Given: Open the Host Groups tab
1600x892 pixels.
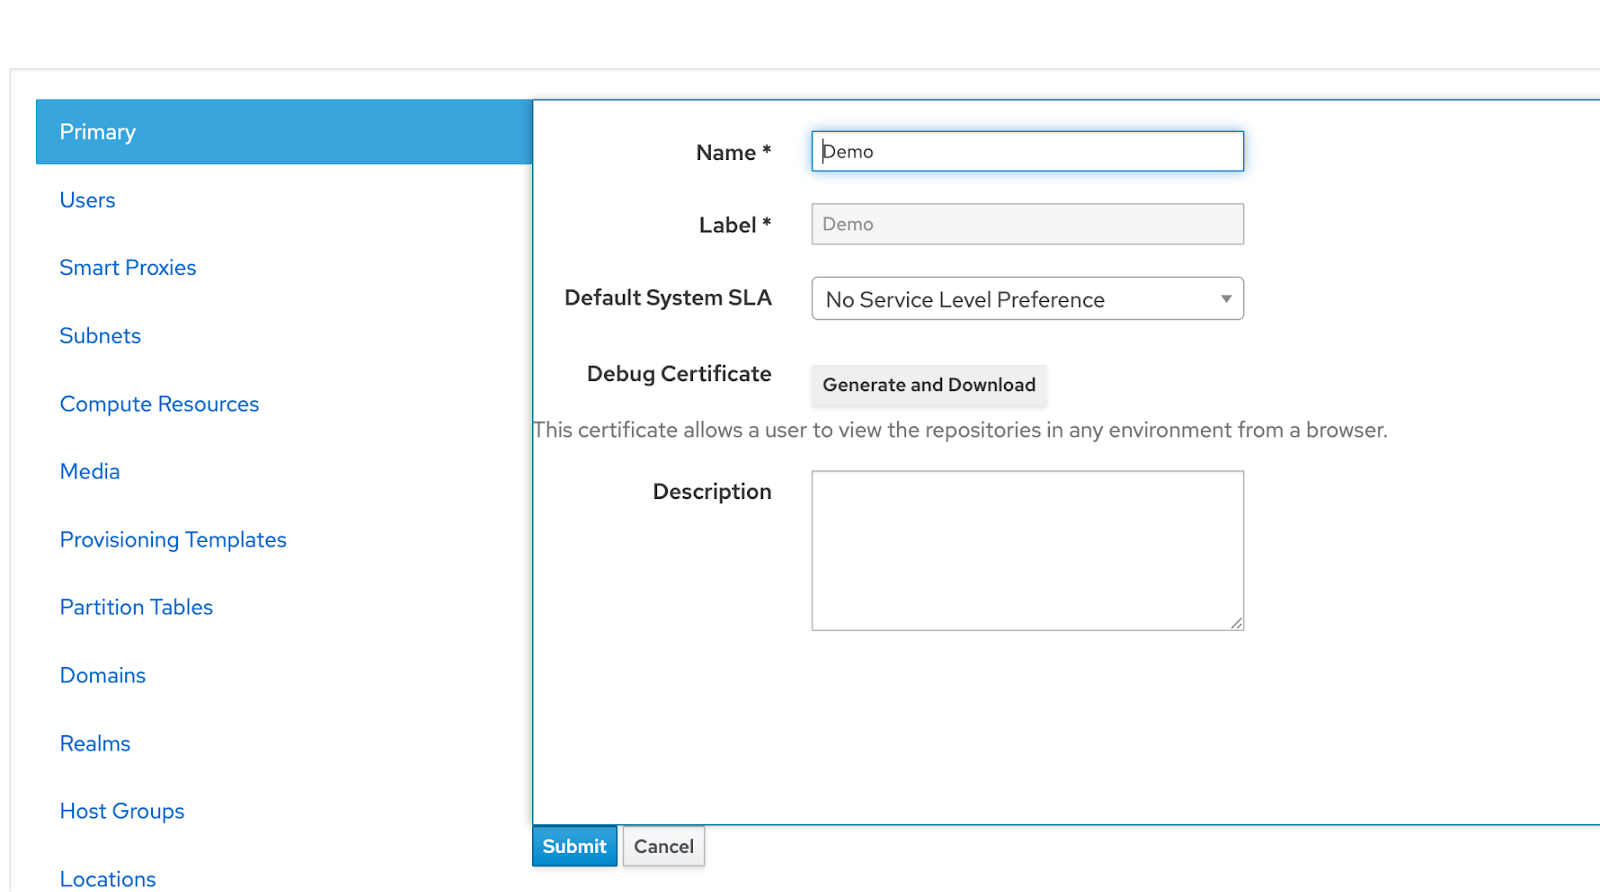Looking at the screenshot, I should click(122, 811).
